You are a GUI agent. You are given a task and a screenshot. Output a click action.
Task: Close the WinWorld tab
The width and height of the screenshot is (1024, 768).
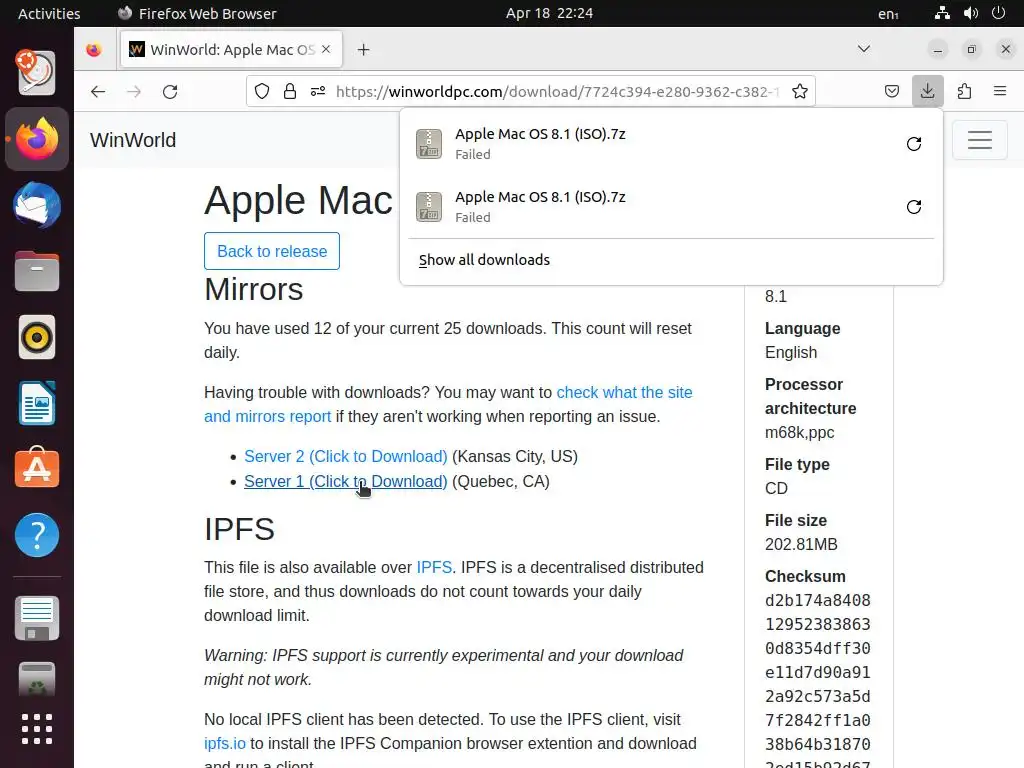326,49
